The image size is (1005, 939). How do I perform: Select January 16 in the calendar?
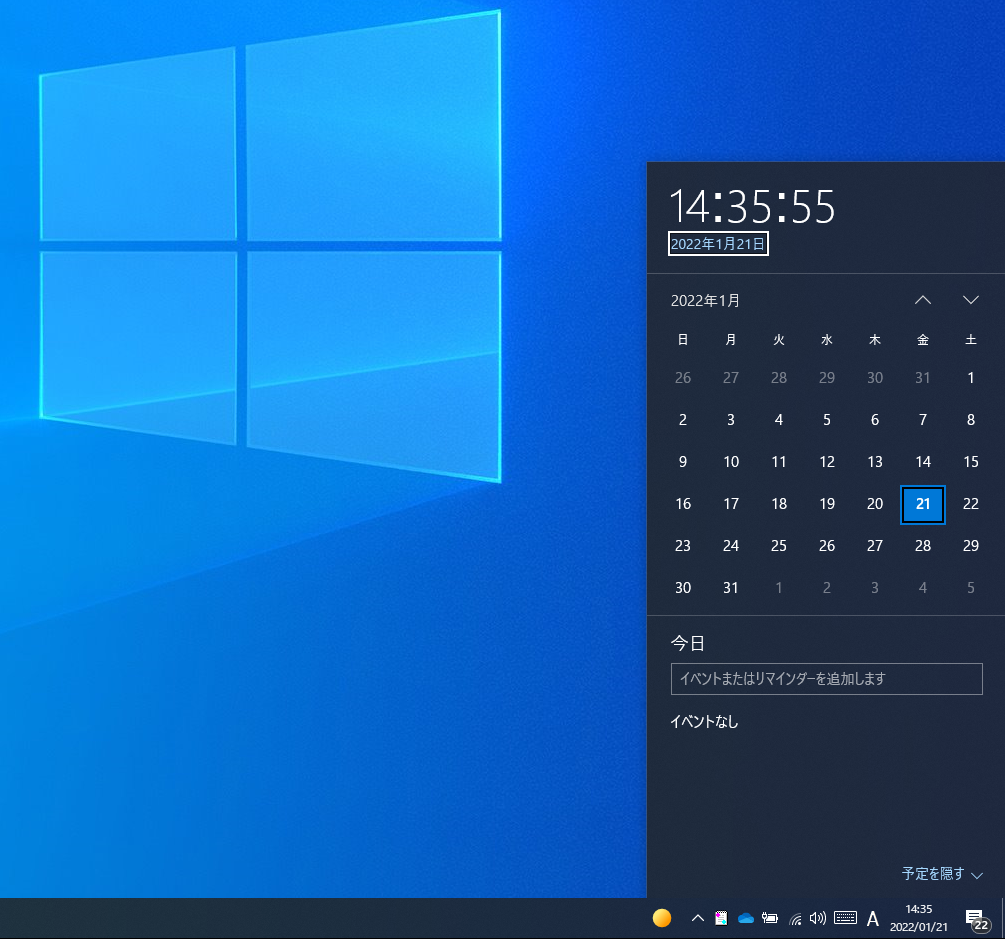pyautogui.click(x=683, y=504)
